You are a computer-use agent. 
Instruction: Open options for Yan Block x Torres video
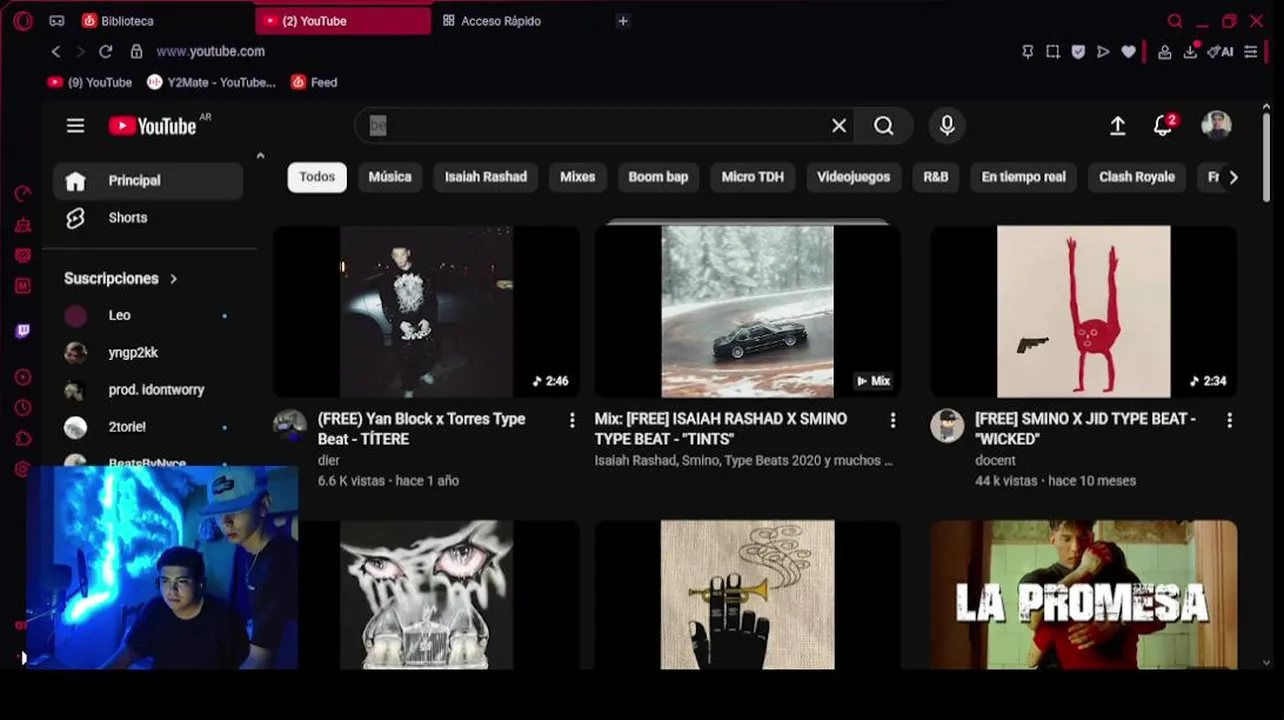572,421
